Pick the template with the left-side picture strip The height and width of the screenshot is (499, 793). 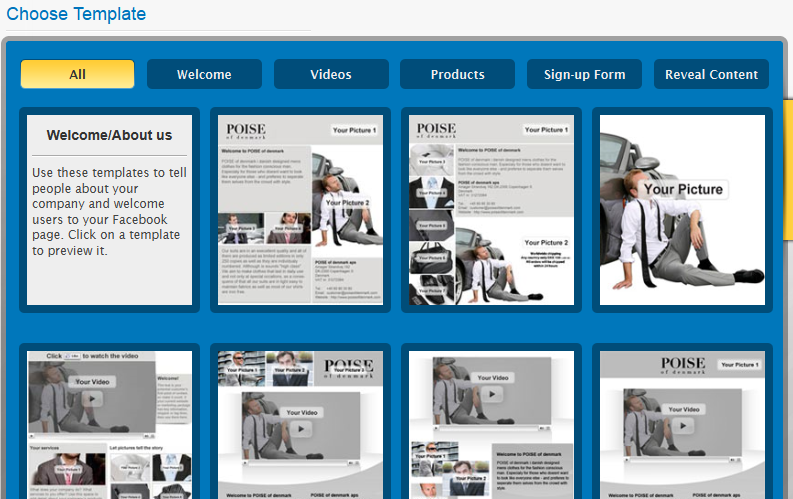(491, 210)
